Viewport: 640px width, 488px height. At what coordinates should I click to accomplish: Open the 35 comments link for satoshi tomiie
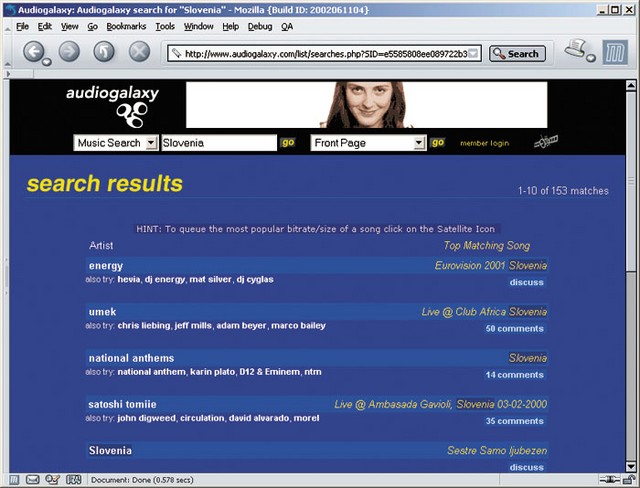(x=514, y=421)
